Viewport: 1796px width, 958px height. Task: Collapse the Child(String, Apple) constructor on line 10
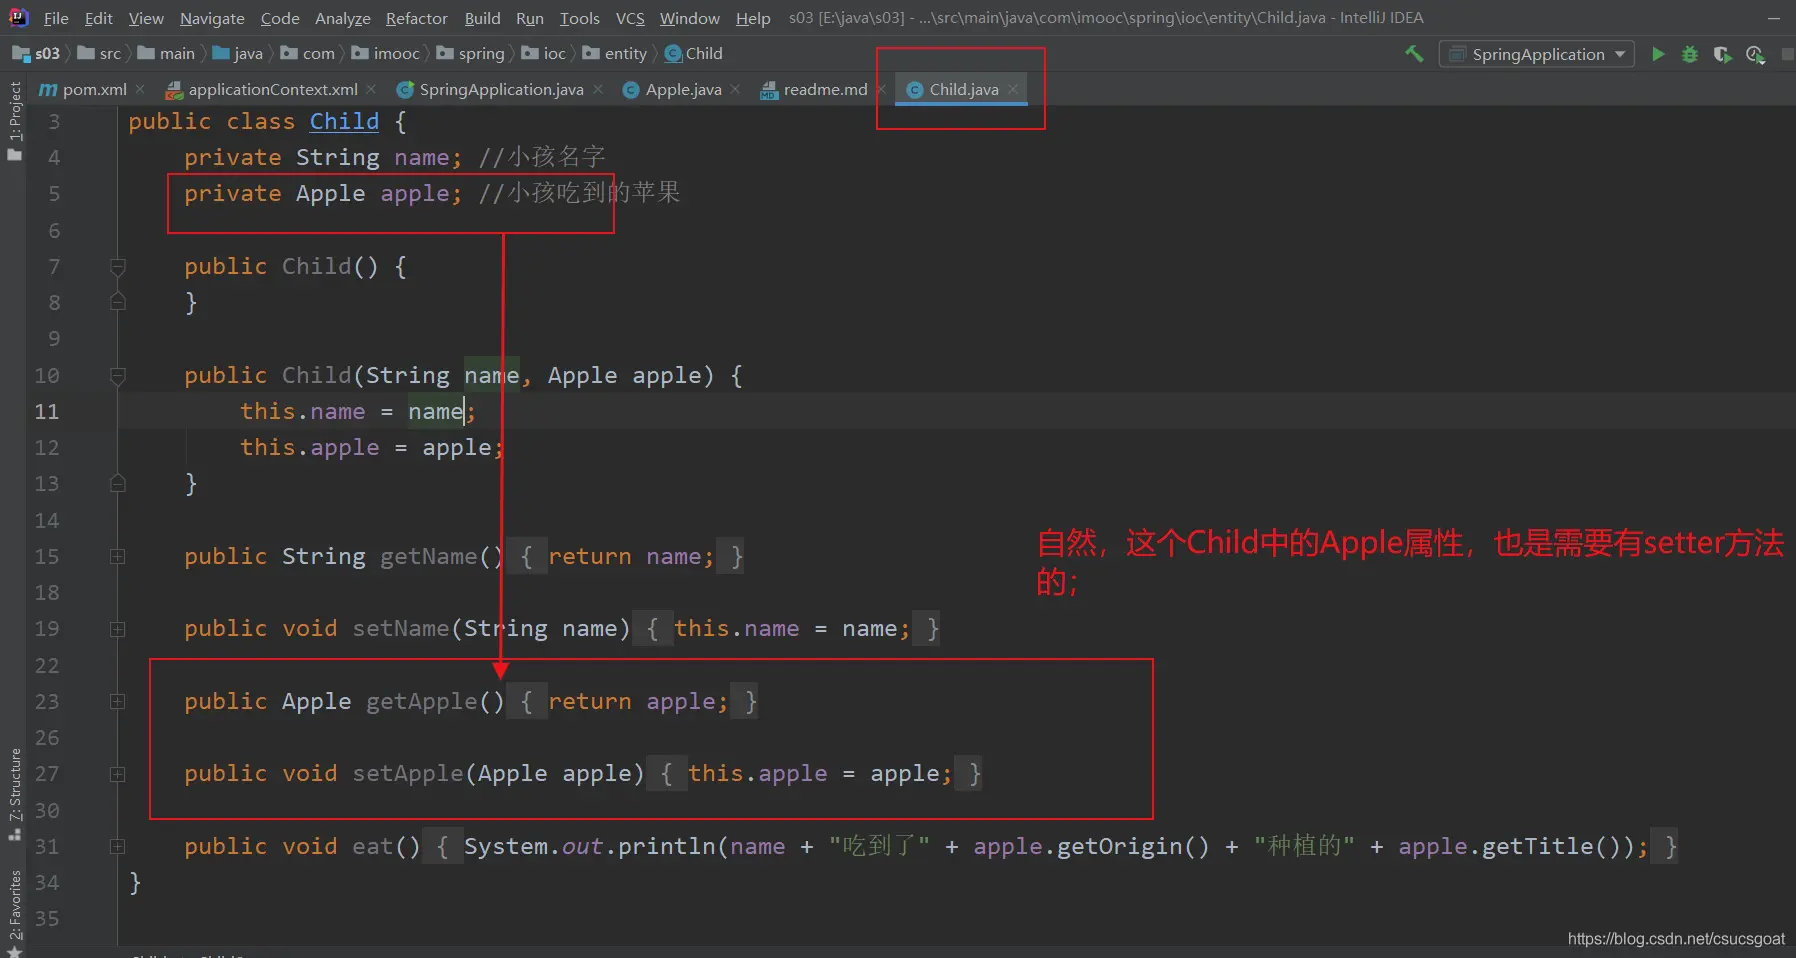point(117,376)
